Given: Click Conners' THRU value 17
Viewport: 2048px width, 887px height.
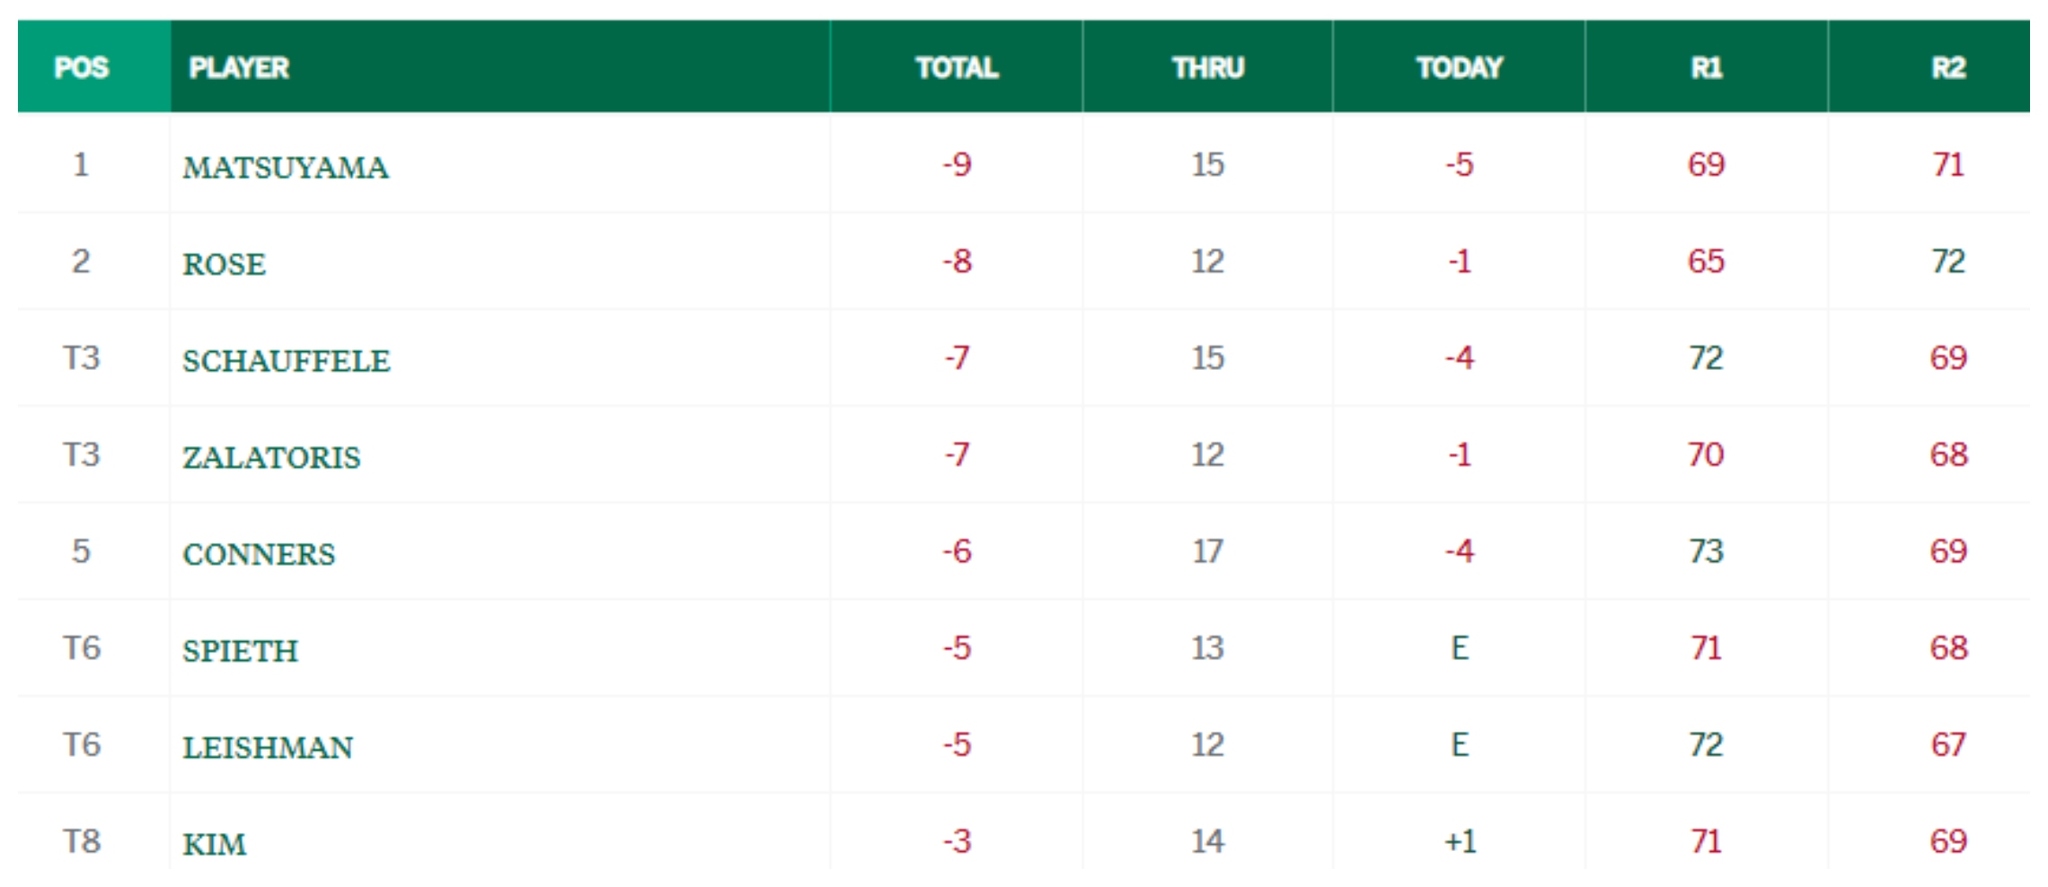Looking at the screenshot, I should point(1208,551).
